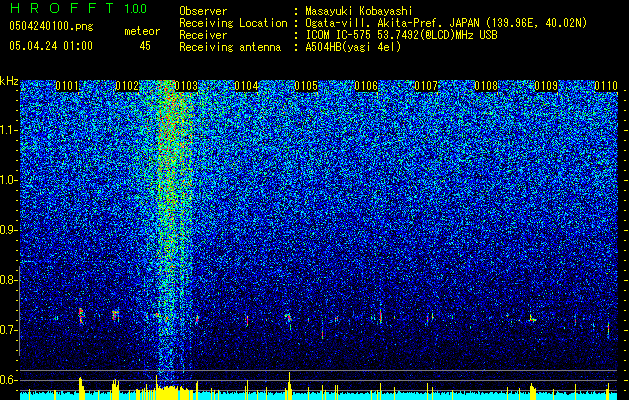This screenshot has width=629, height=400.
Task: Click the ICOM IC-575 receiver text
Action: click(401, 35)
